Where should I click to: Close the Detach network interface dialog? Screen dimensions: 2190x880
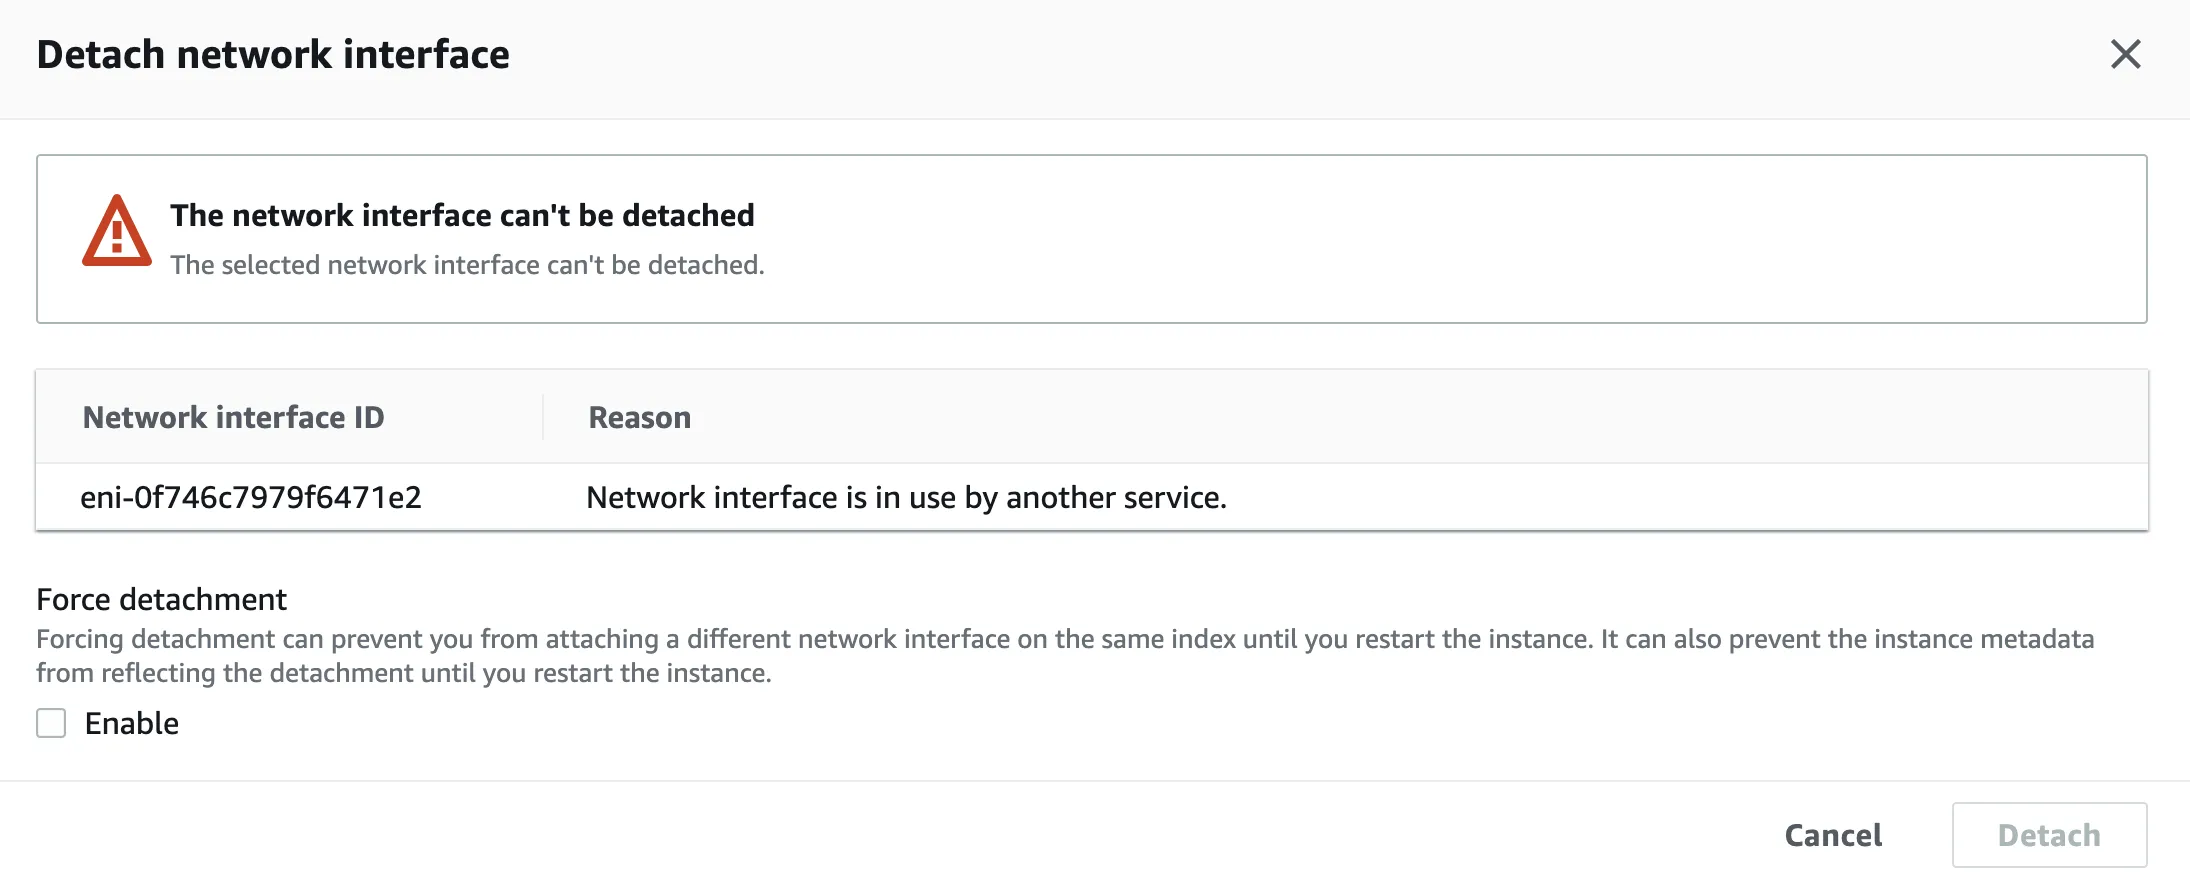[x=2125, y=54]
